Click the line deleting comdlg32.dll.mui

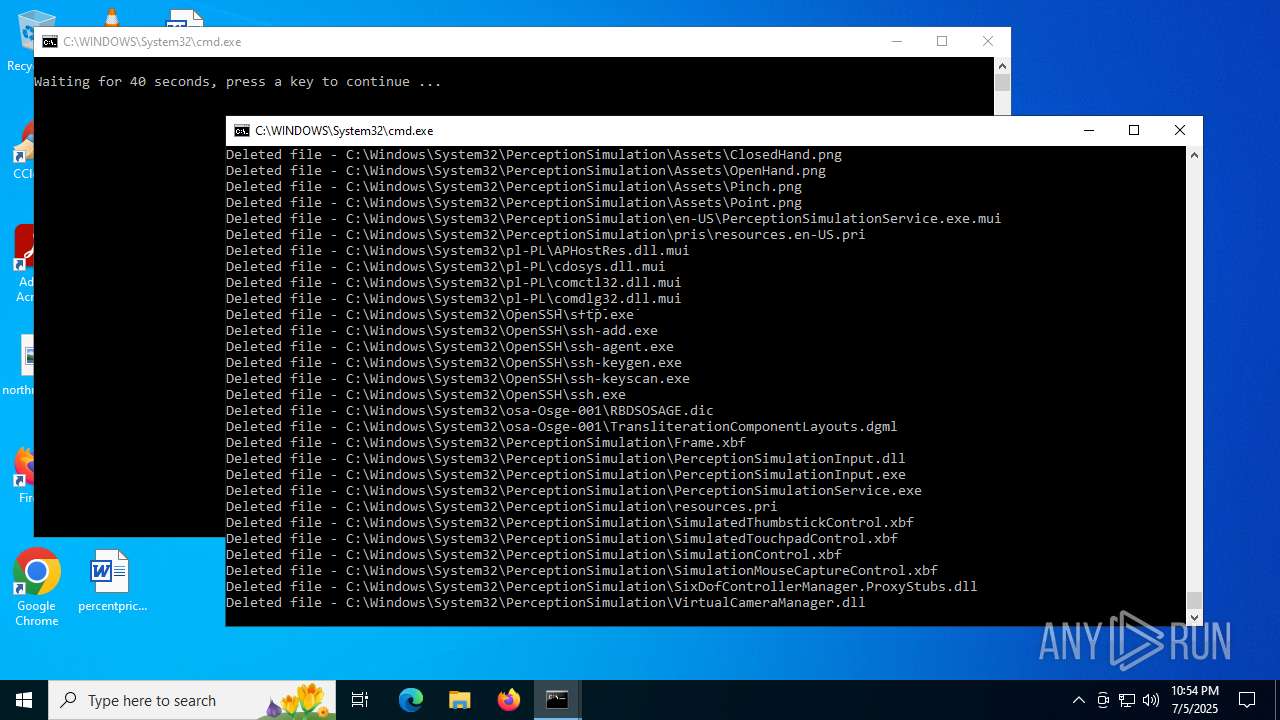pos(454,299)
